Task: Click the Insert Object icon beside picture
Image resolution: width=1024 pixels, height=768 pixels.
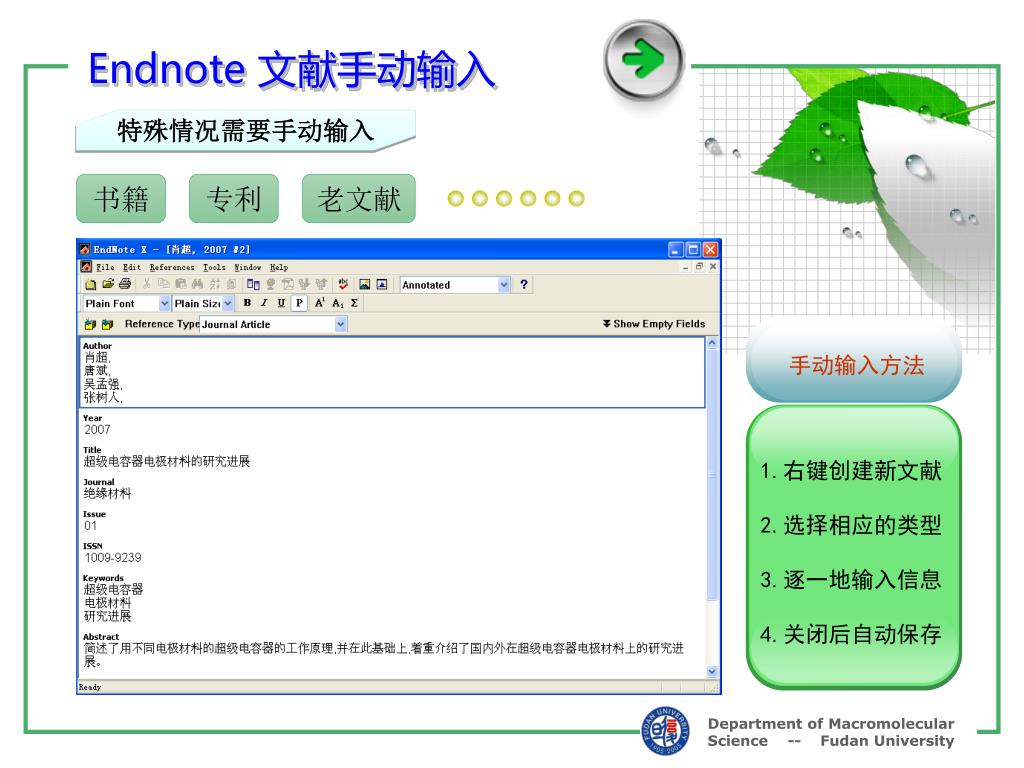Action: pos(382,284)
